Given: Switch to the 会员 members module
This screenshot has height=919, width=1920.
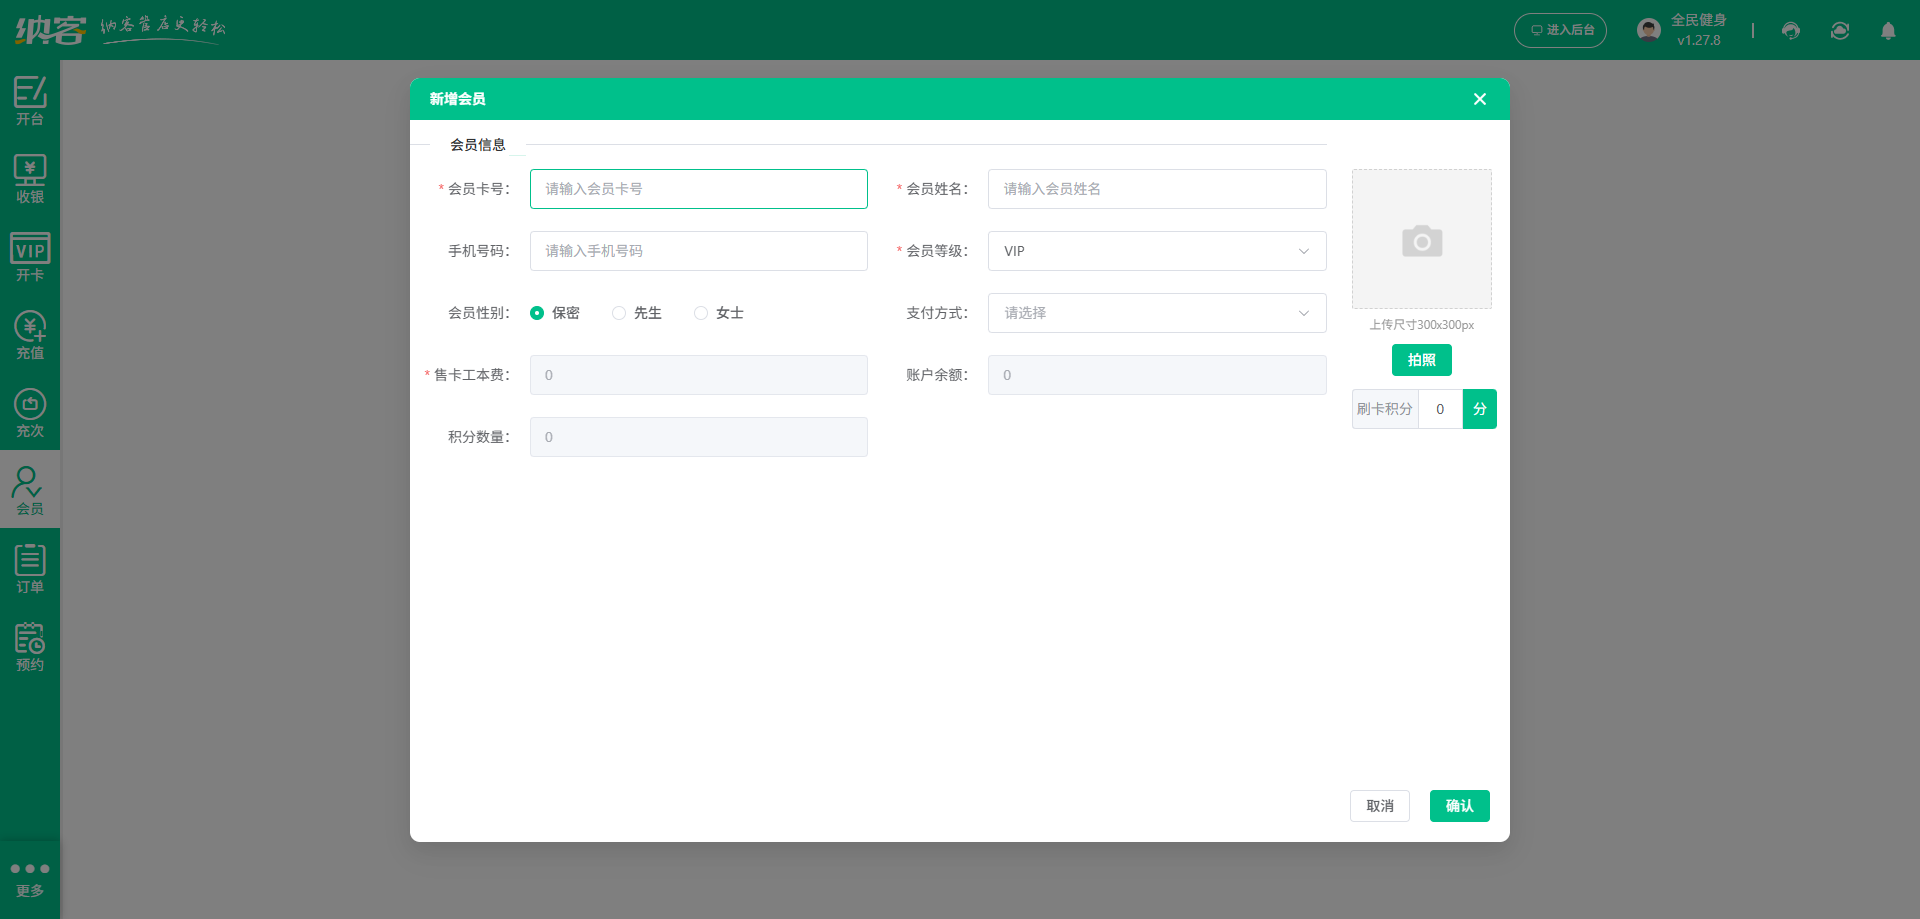Looking at the screenshot, I should (30, 489).
